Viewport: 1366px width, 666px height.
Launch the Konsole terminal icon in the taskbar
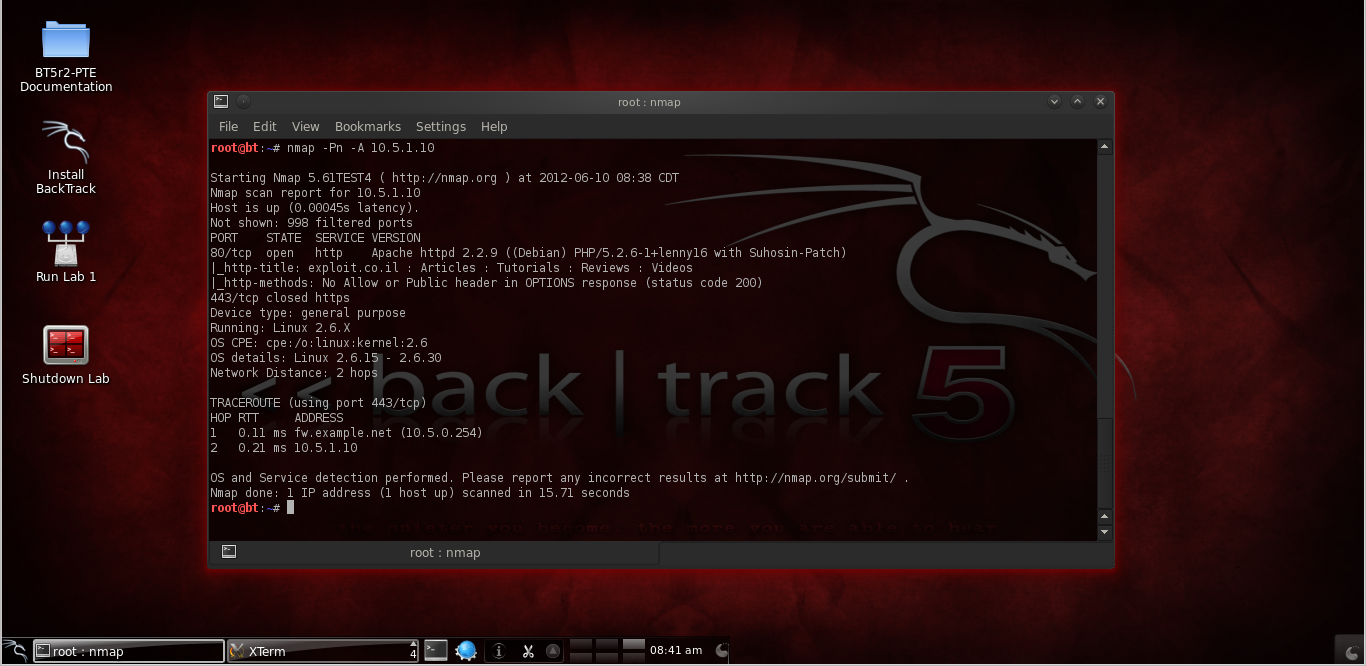coord(435,650)
